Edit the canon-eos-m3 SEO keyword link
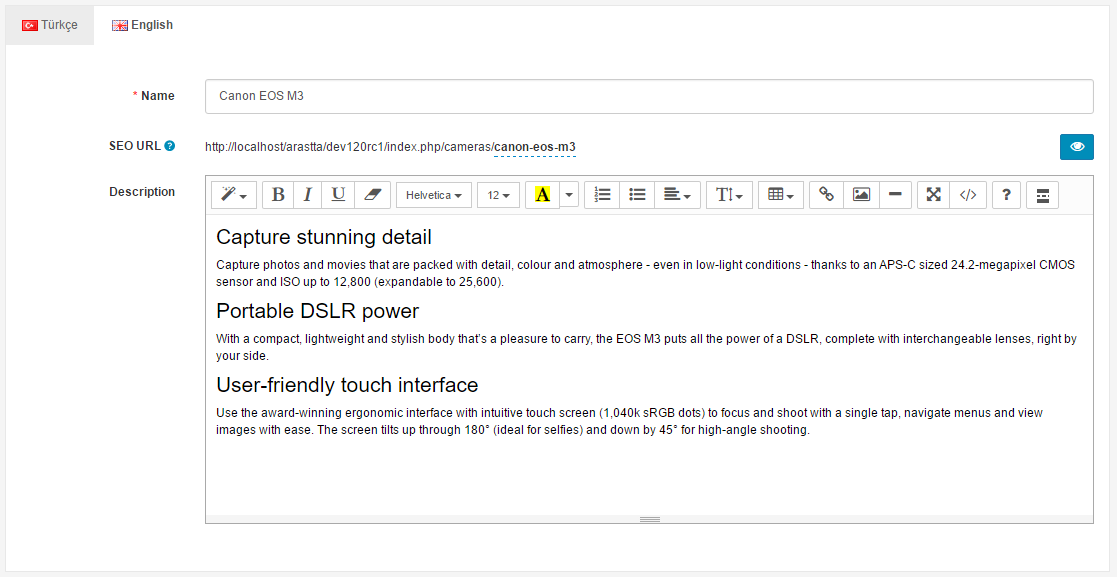Image resolution: width=1117 pixels, height=577 pixels. click(535, 147)
